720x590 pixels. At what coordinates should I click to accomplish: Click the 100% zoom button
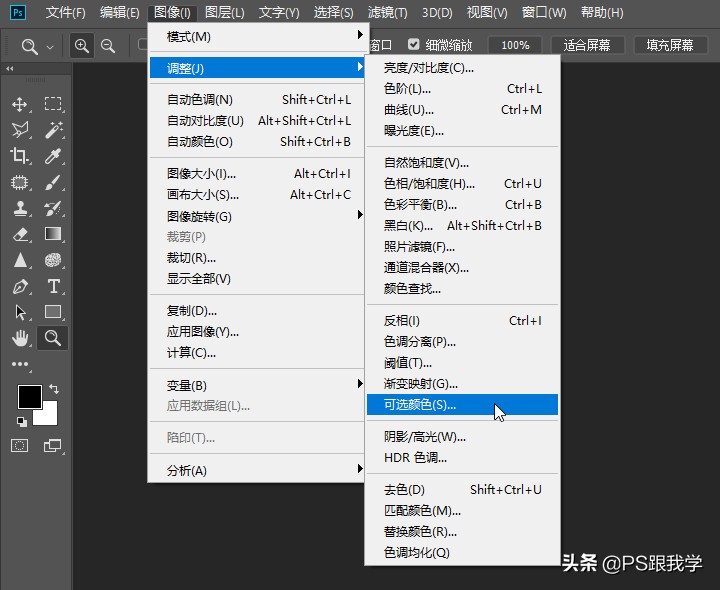515,45
